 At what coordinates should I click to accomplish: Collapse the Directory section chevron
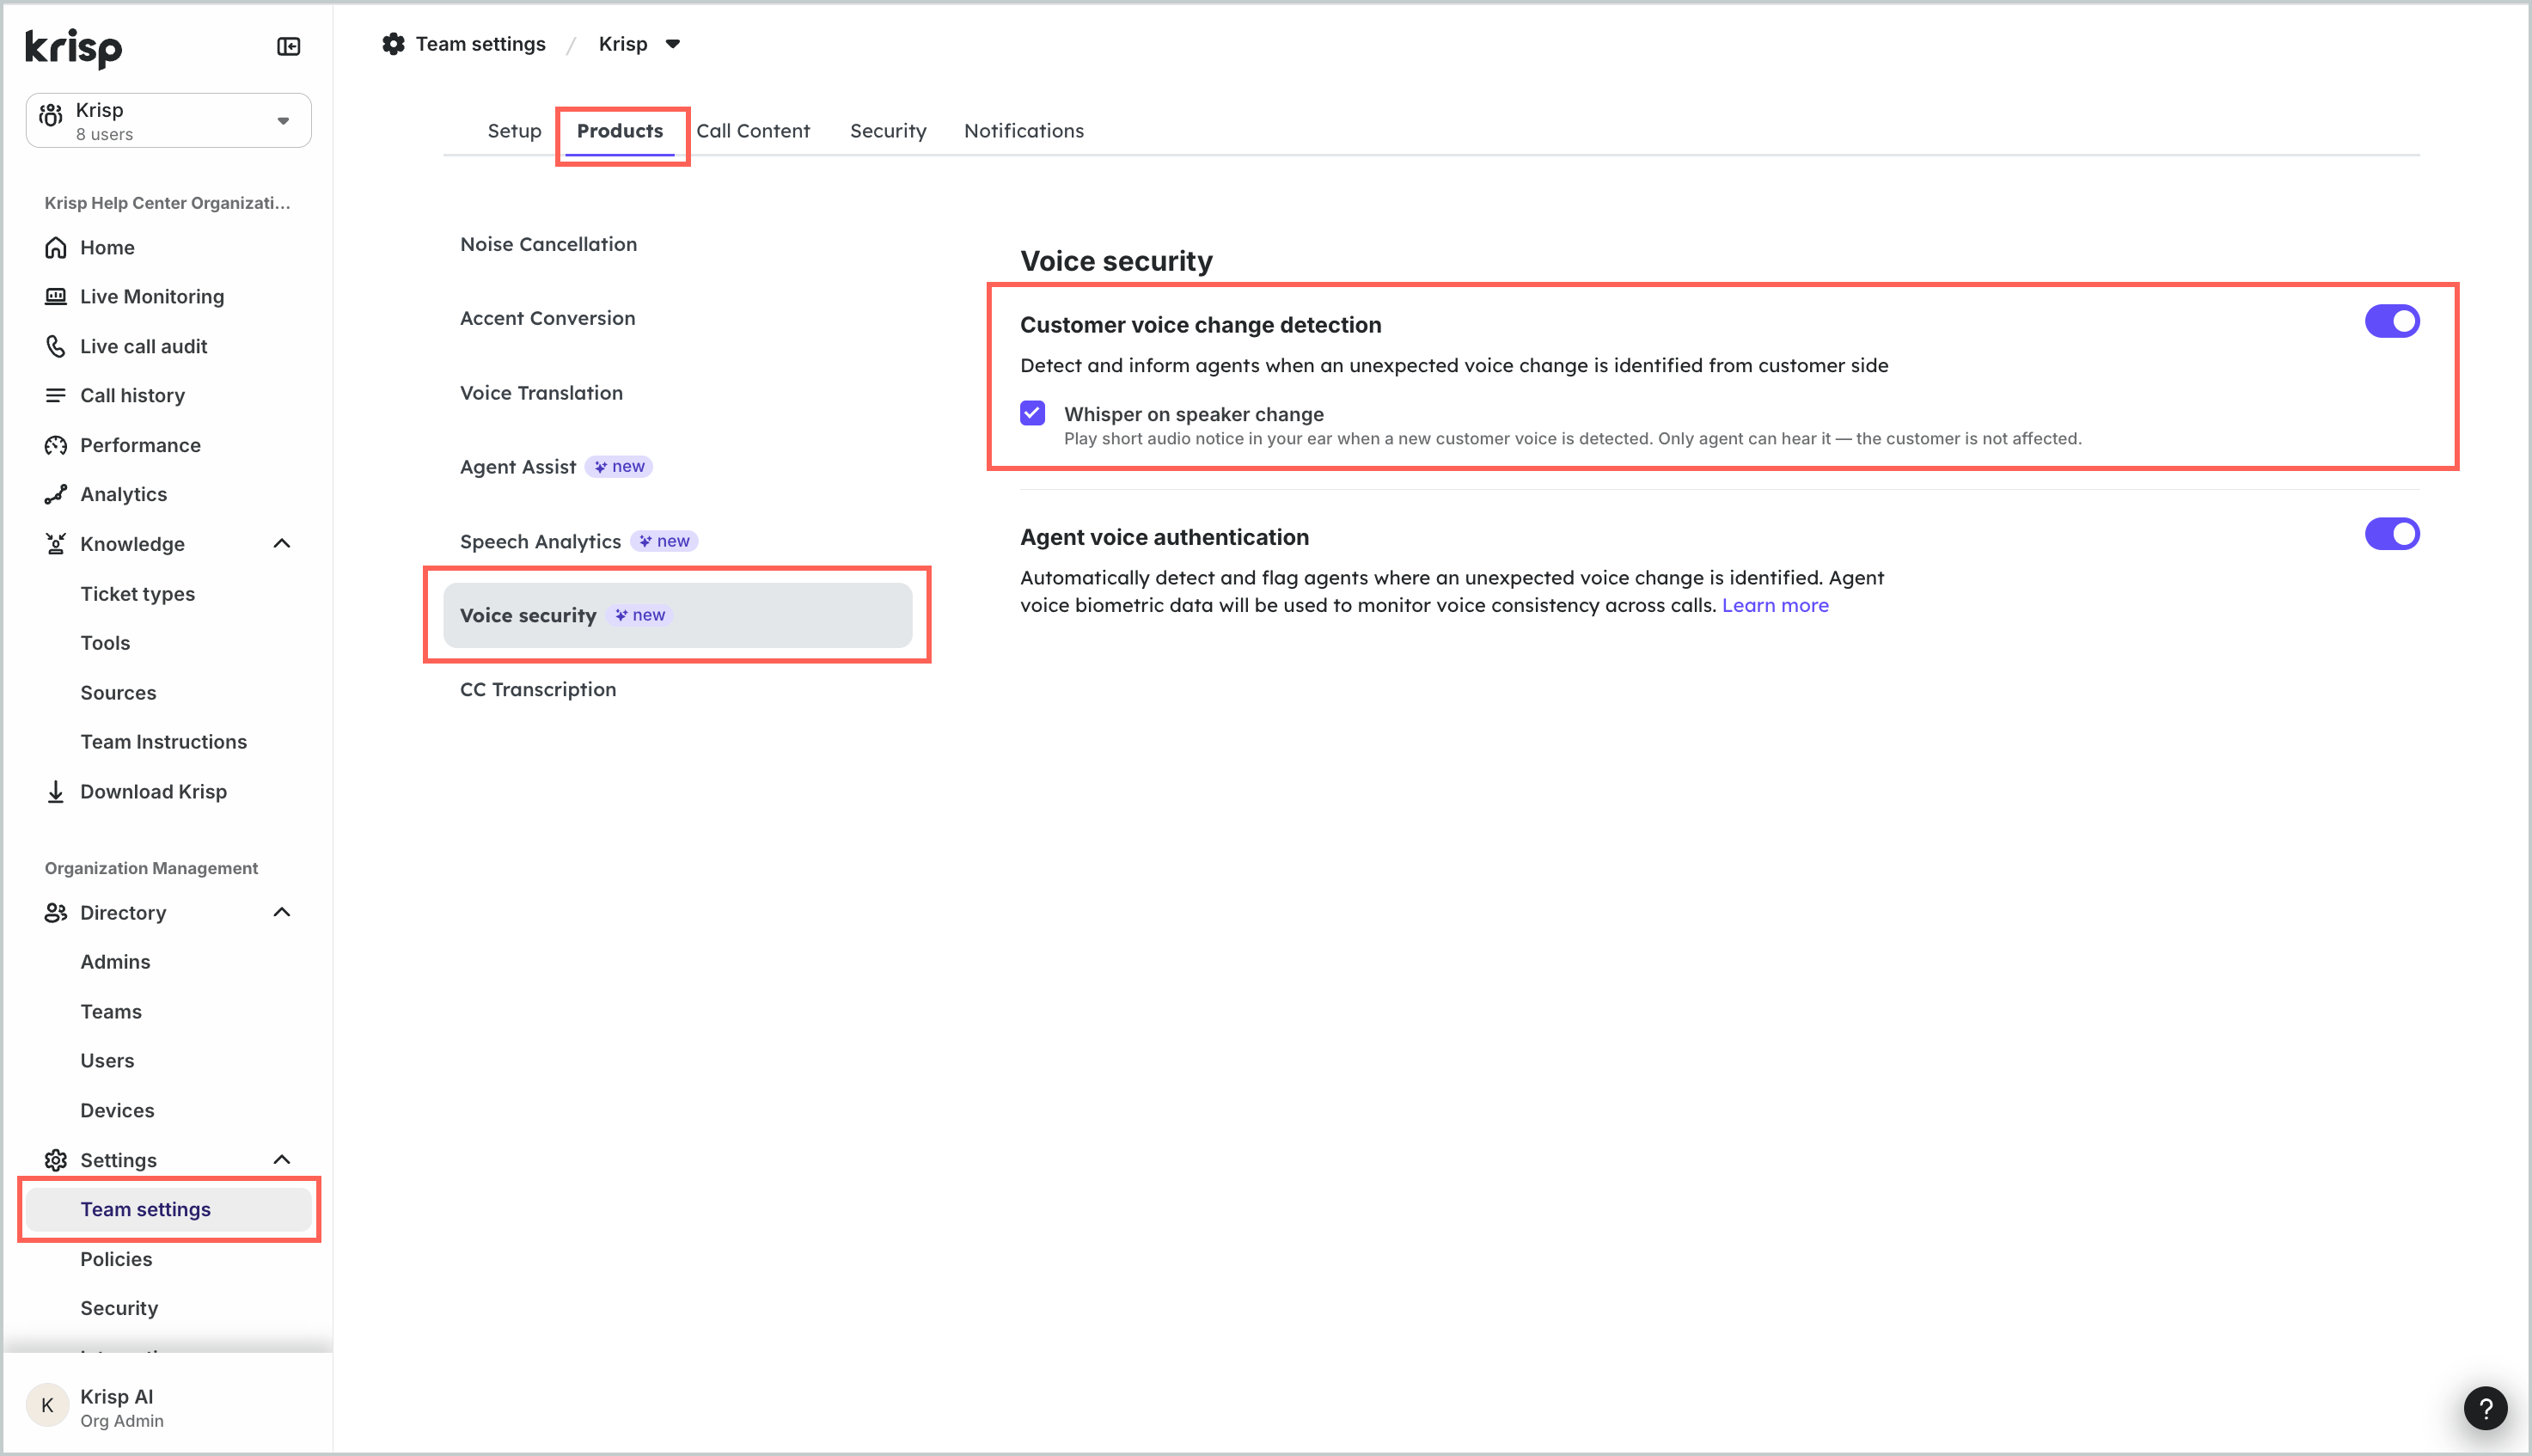coord(282,912)
